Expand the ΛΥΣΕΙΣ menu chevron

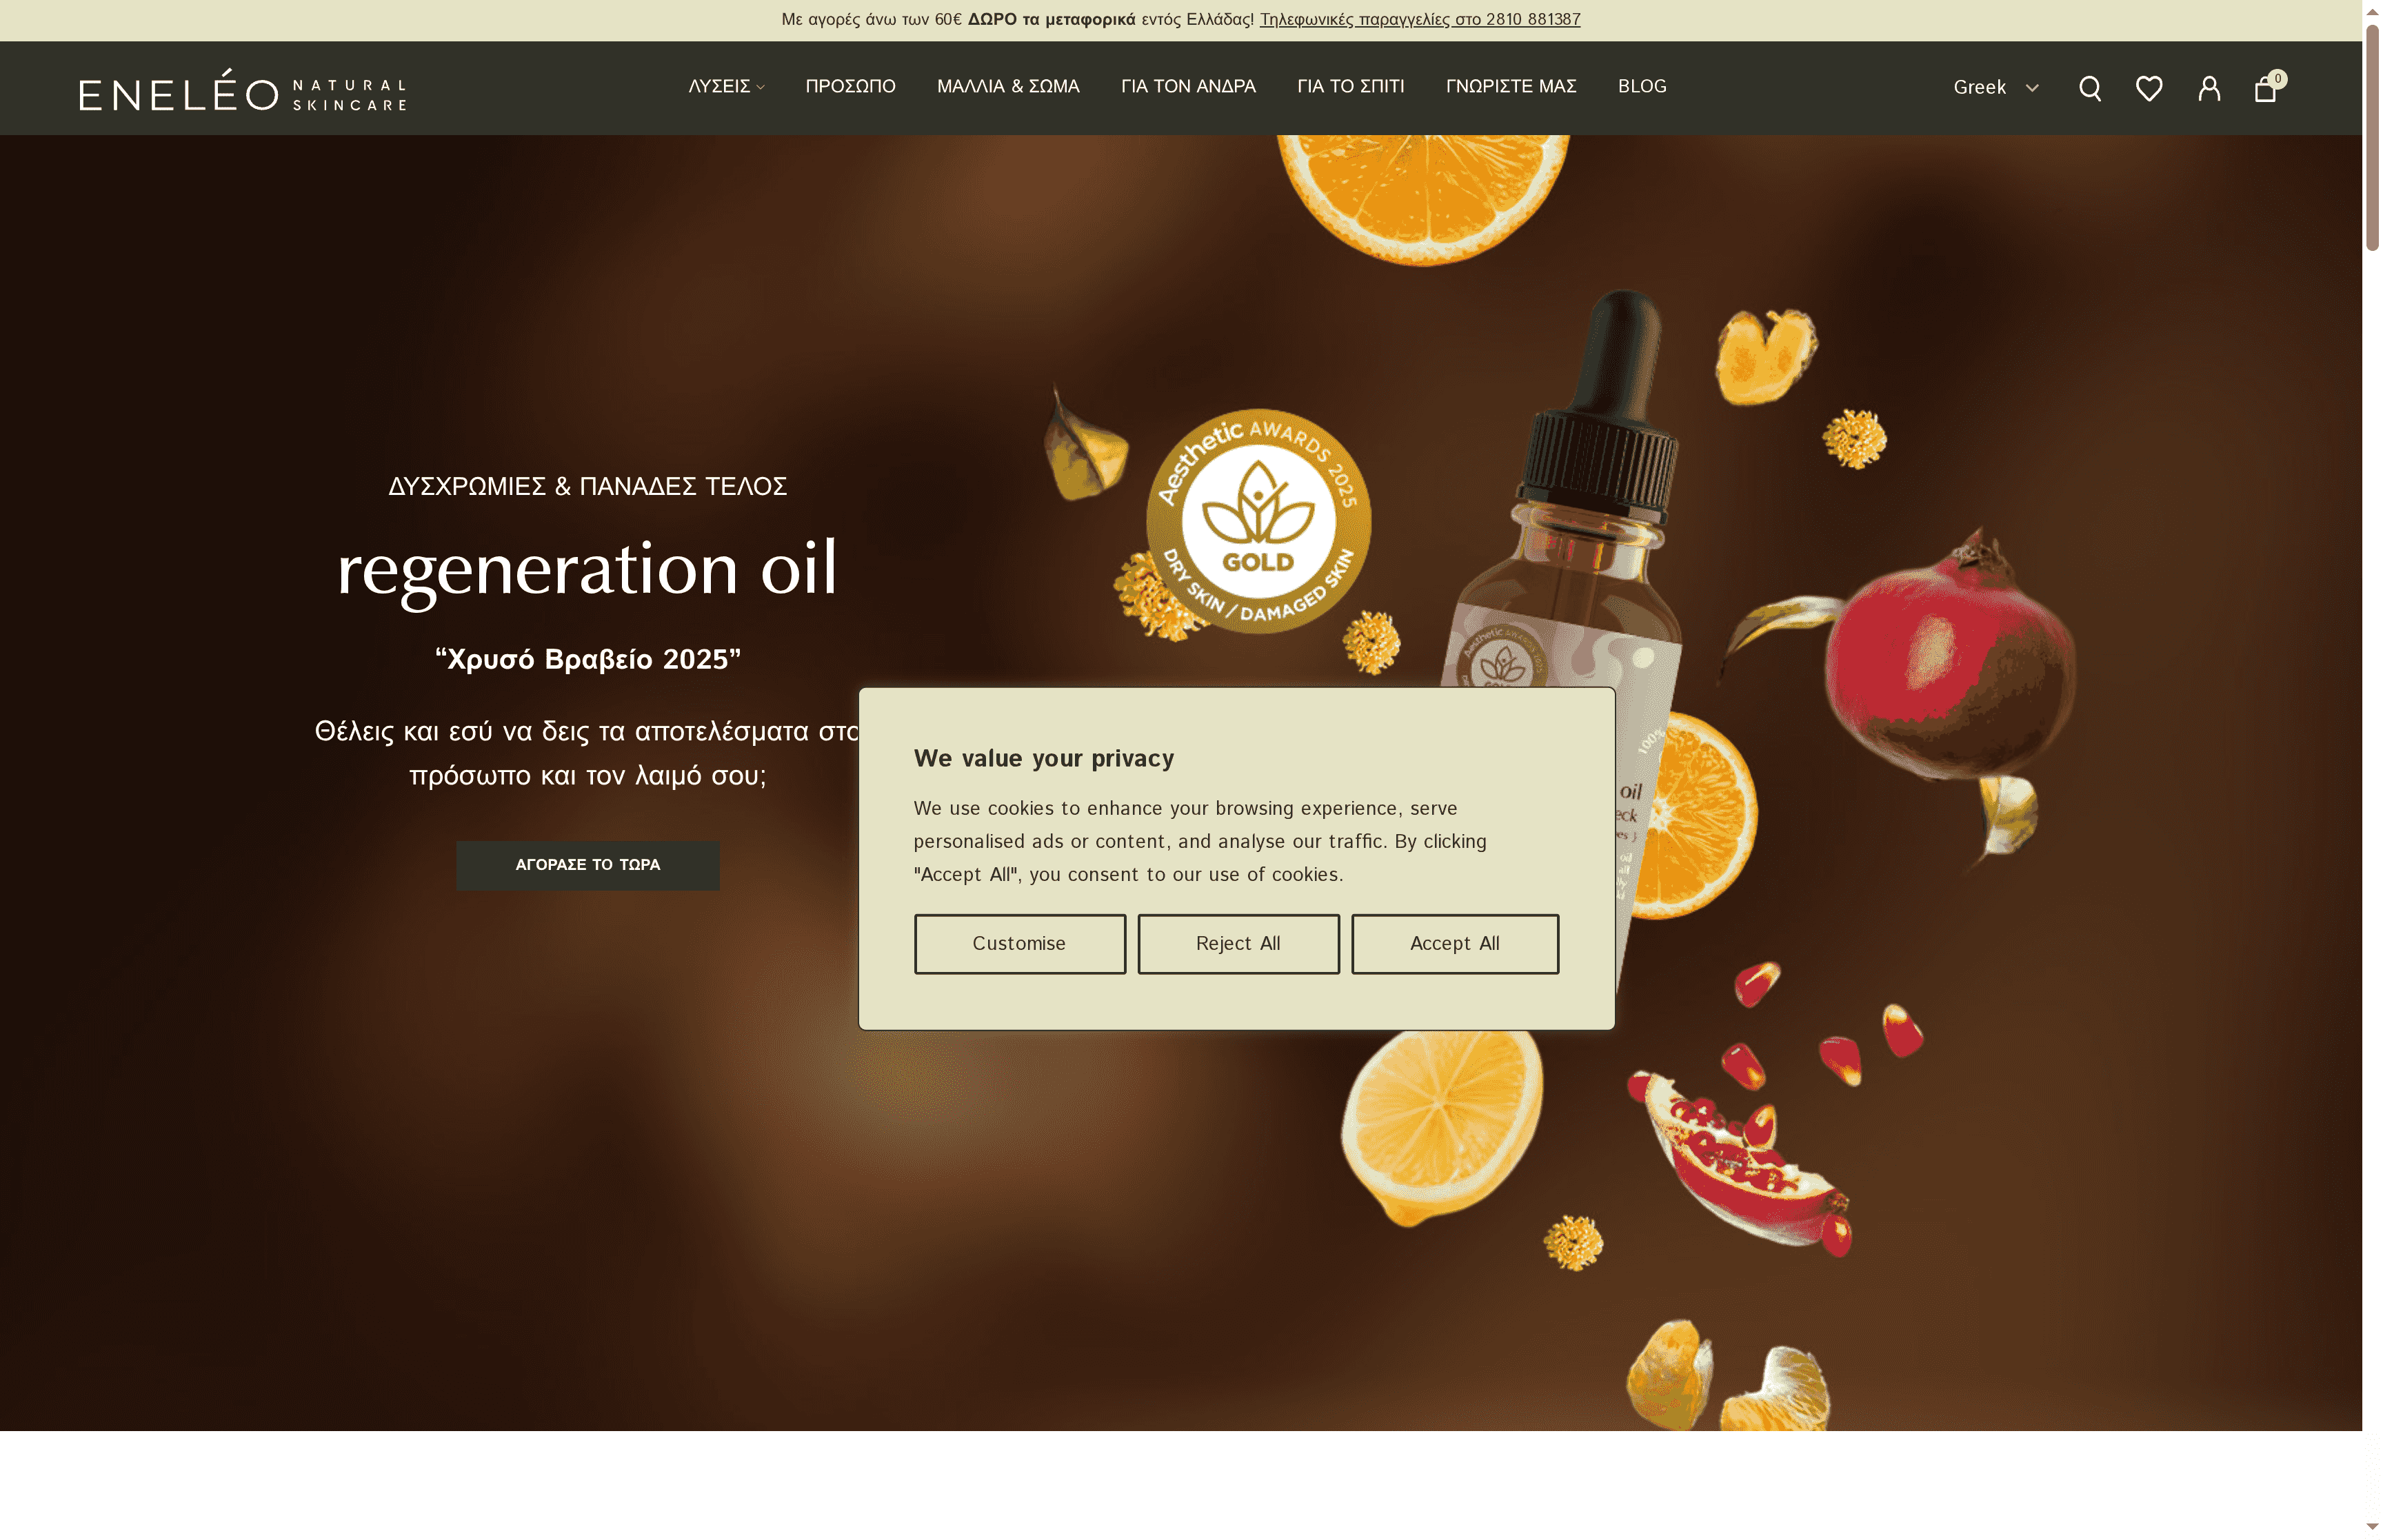coord(761,88)
